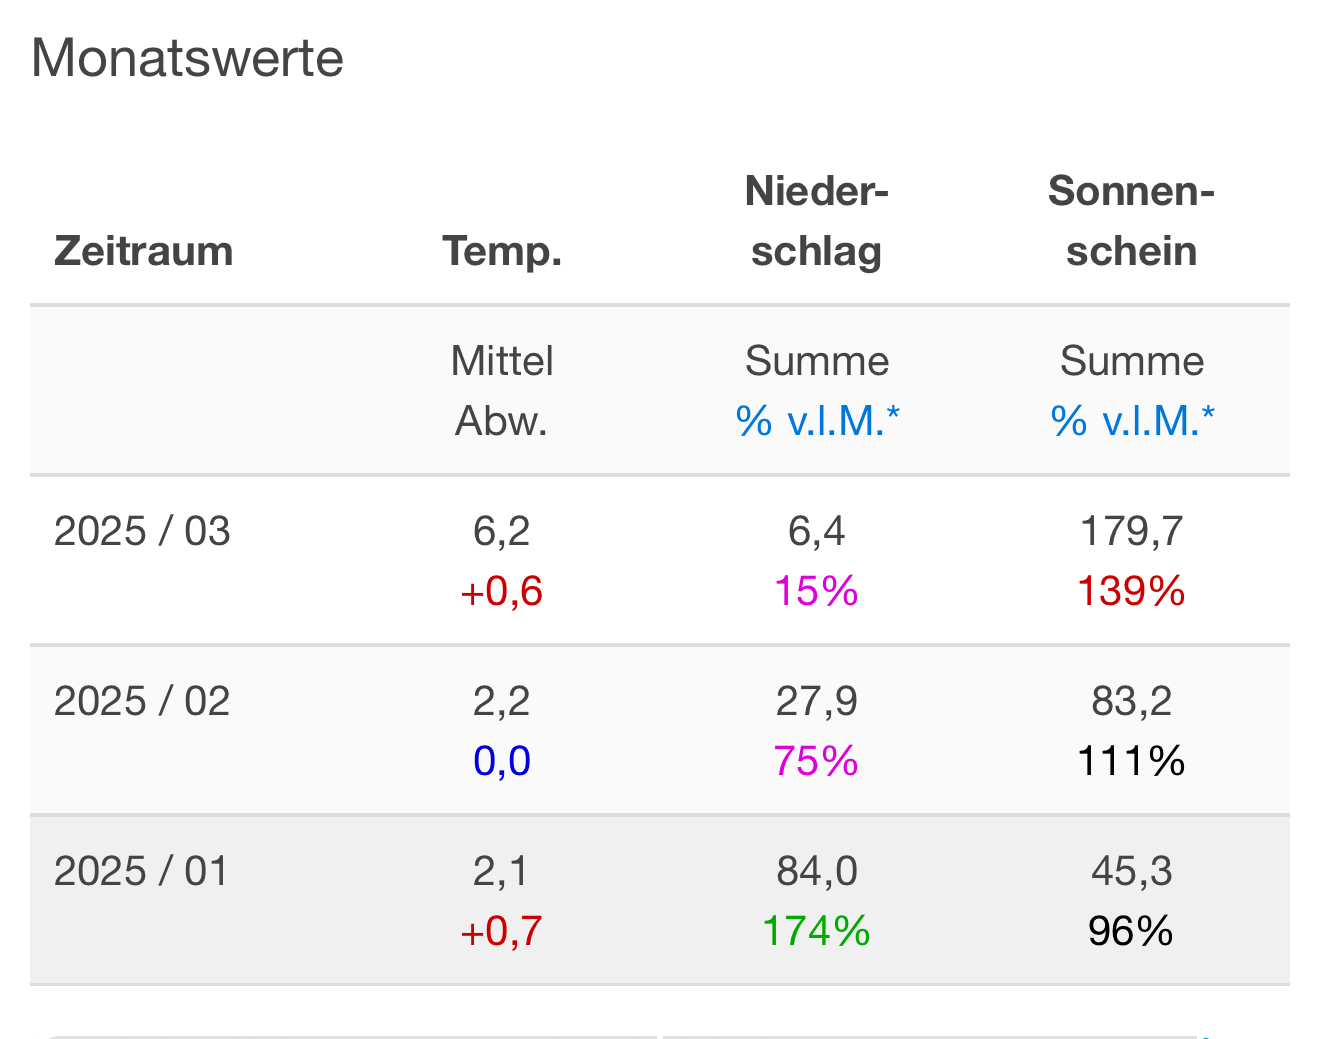The width and height of the screenshot is (1320, 1039).
Task: Click the Zeitraum column header
Action: [x=144, y=251]
